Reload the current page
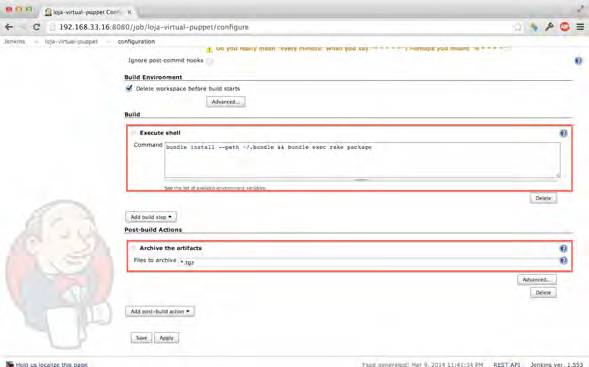The height and width of the screenshot is (367, 589). point(36,27)
